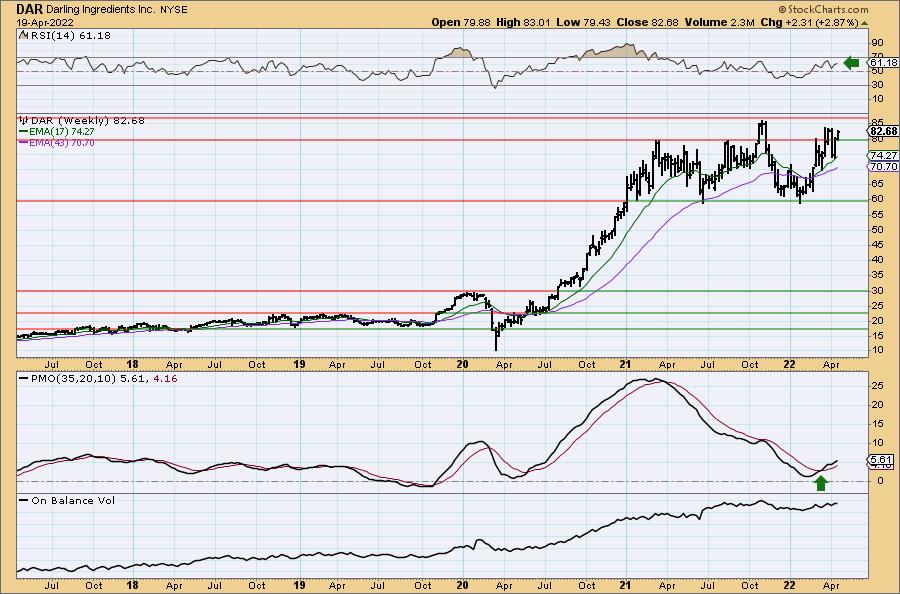
Task: Click year 18 on bottom OBV time axis
Action: click(133, 585)
